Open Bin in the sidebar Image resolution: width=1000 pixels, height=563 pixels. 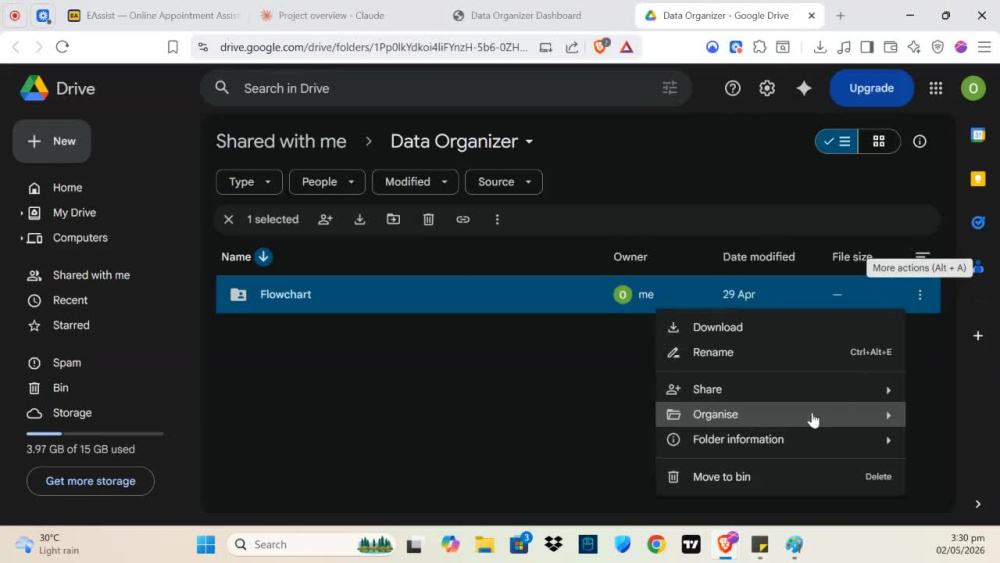click(61, 388)
